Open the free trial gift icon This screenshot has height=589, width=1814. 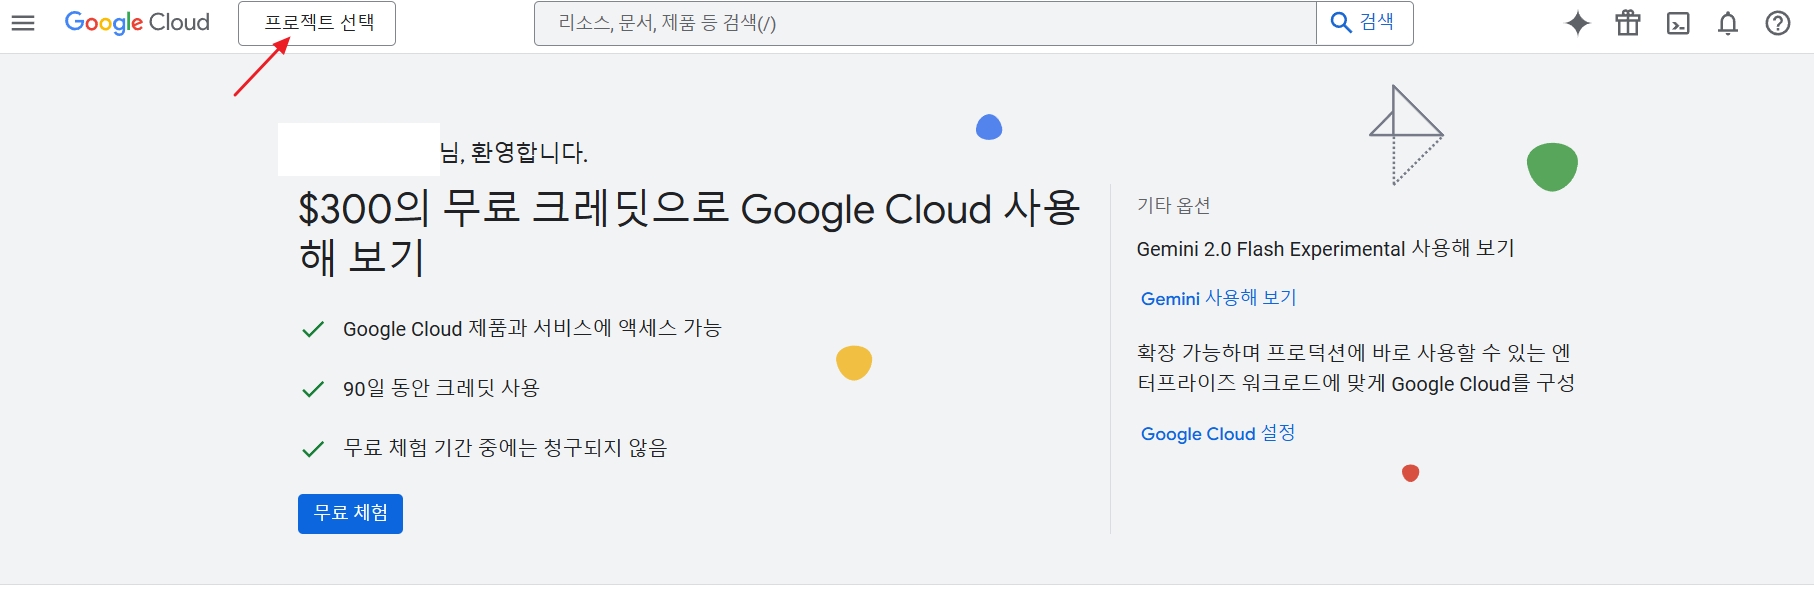click(x=1628, y=23)
